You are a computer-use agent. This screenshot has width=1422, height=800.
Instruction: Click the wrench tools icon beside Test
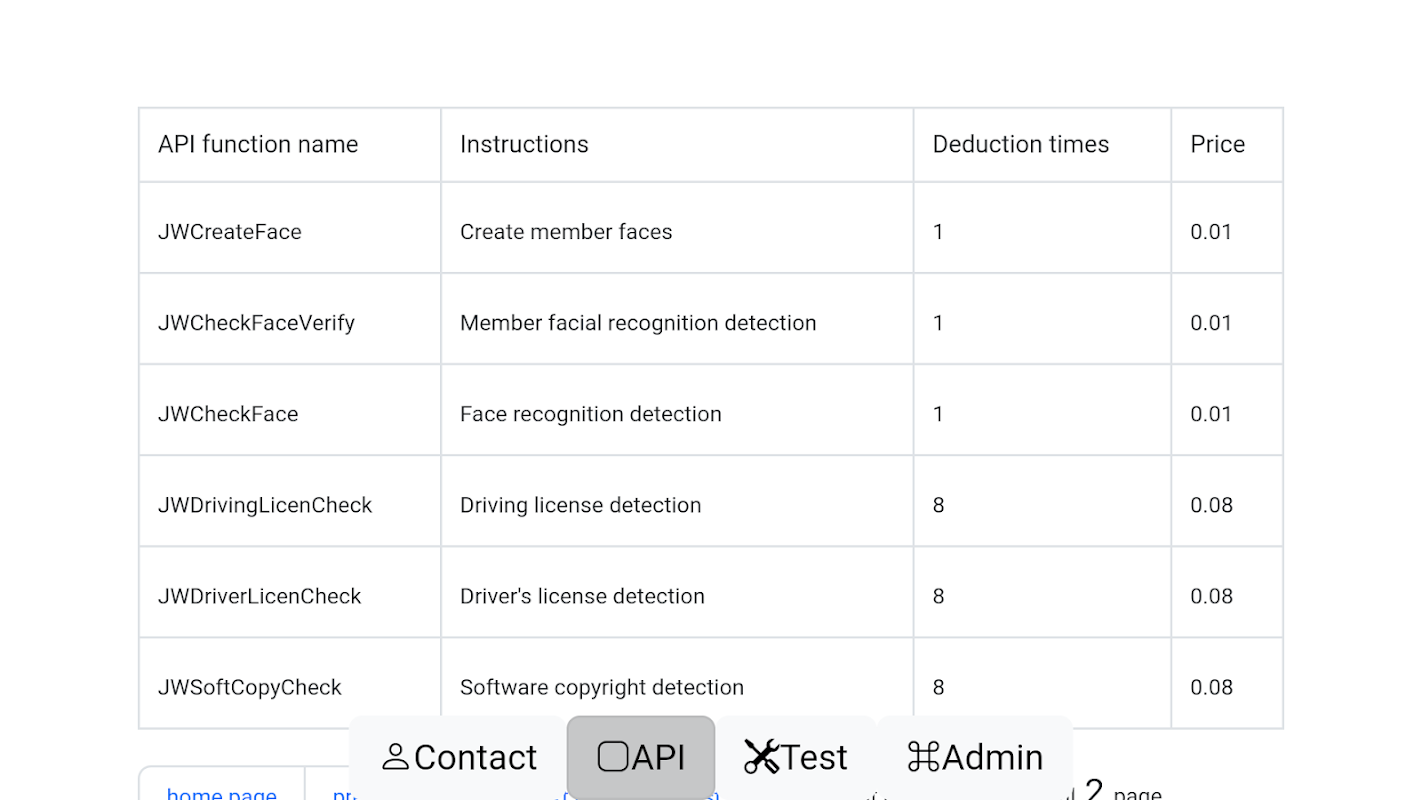coord(761,757)
